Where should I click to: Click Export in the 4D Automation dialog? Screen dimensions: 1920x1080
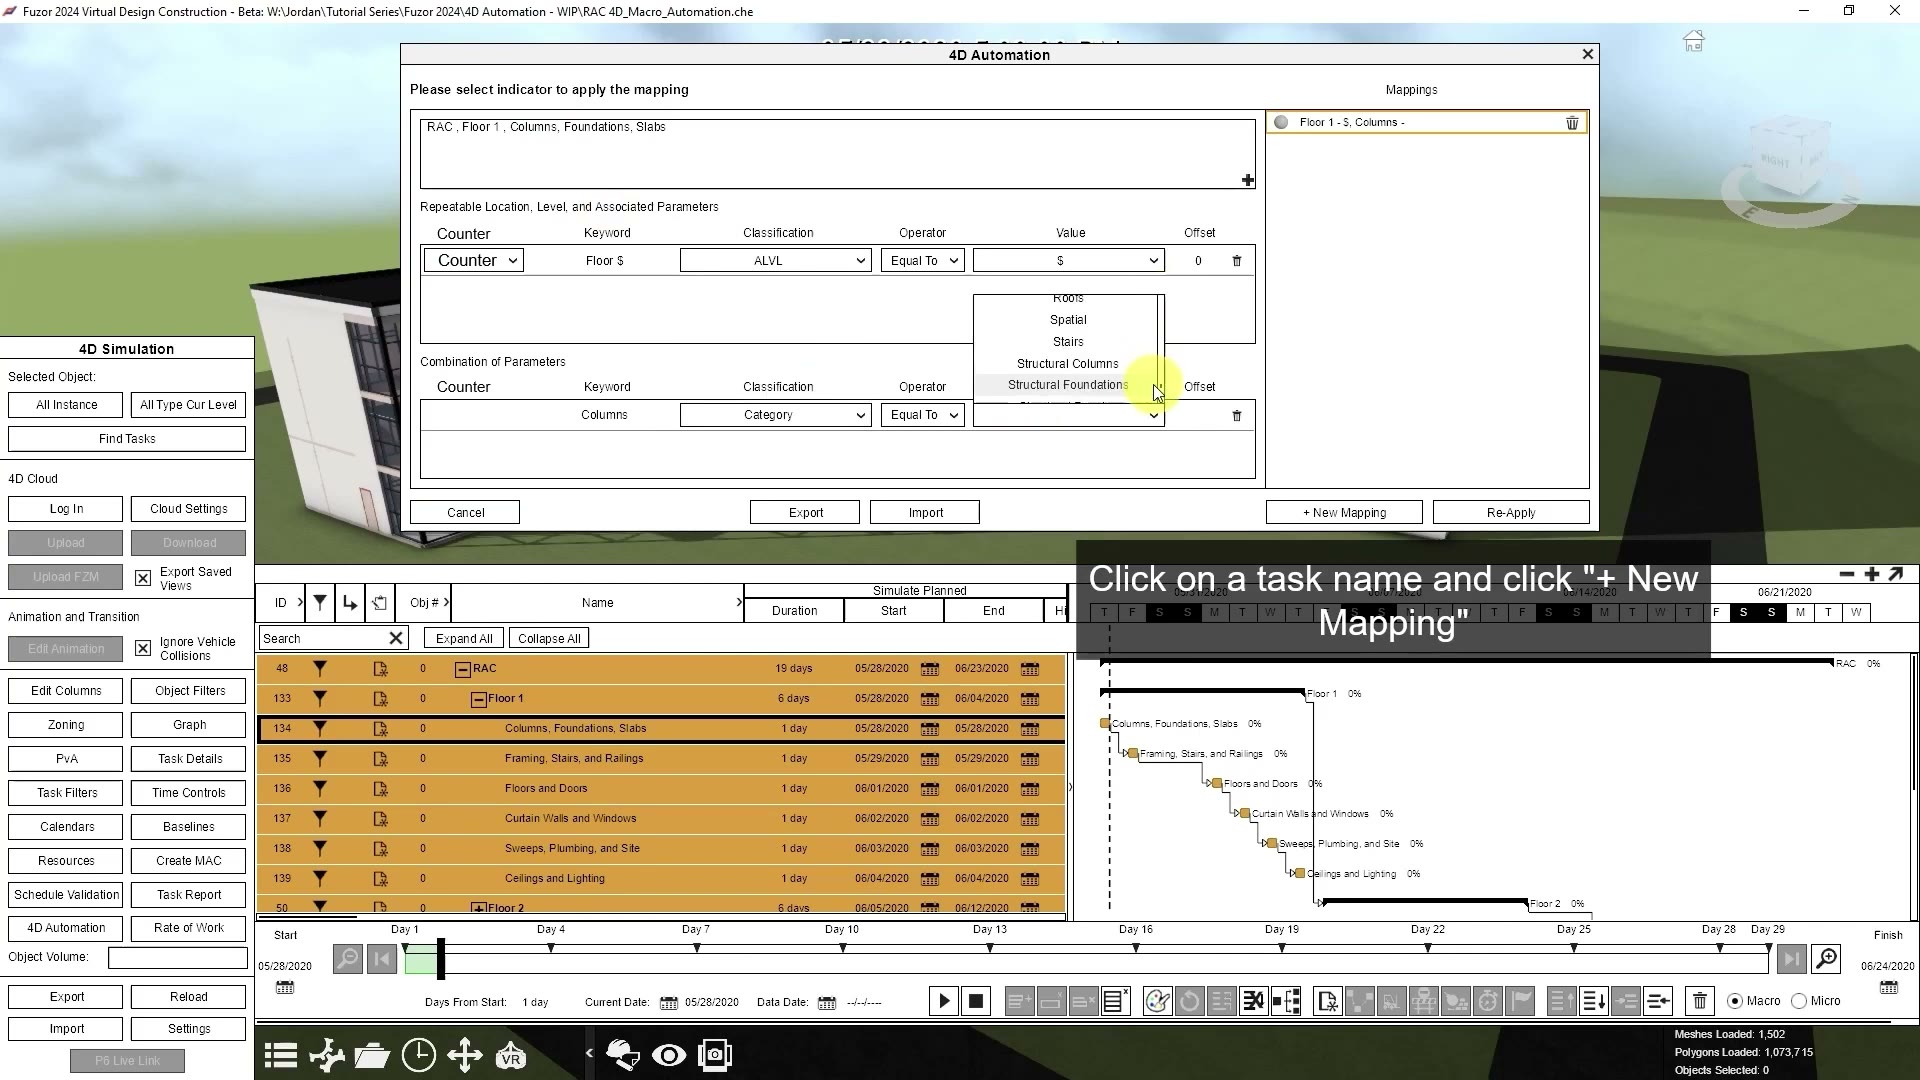[805, 513]
